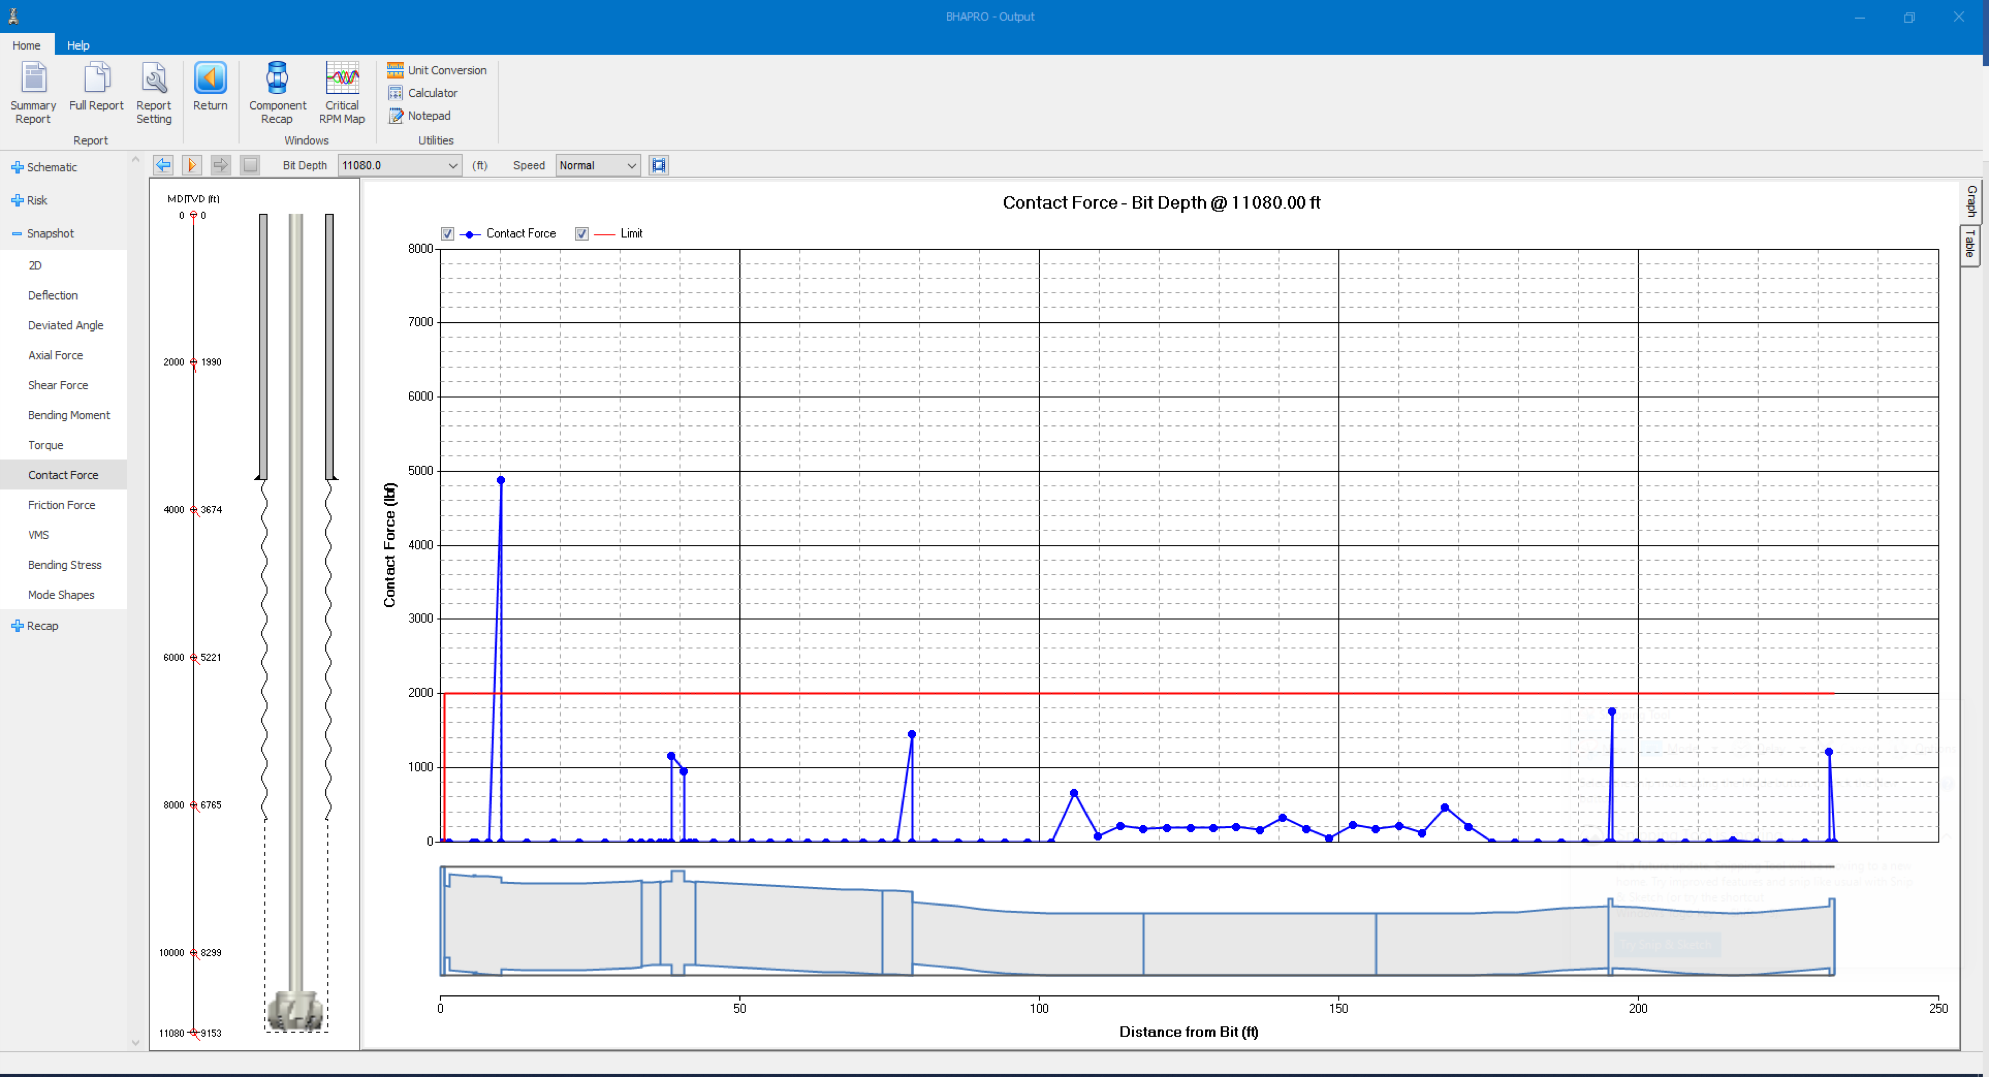
Task: Open Report Setting
Action: click(x=154, y=92)
